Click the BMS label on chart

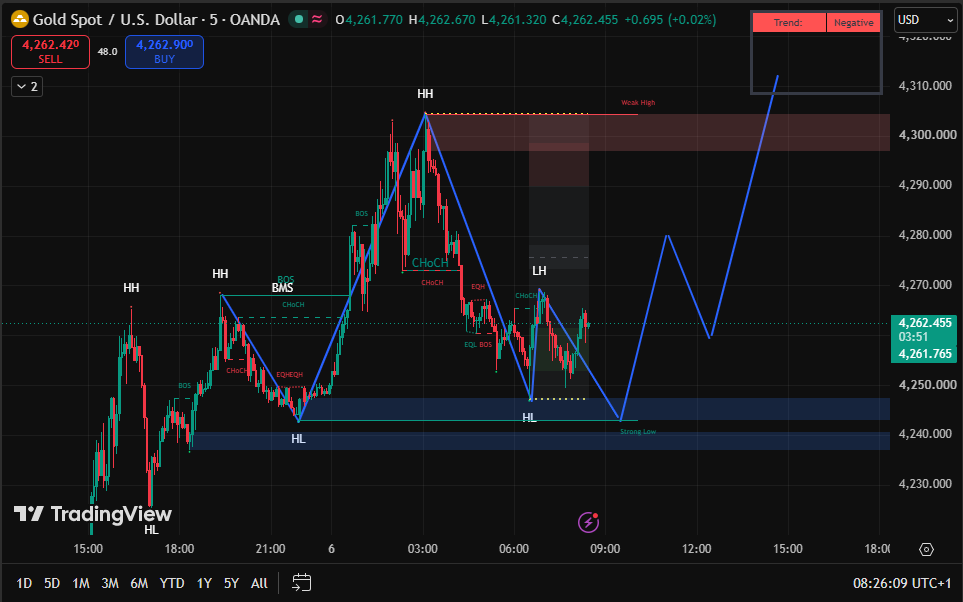click(x=283, y=288)
